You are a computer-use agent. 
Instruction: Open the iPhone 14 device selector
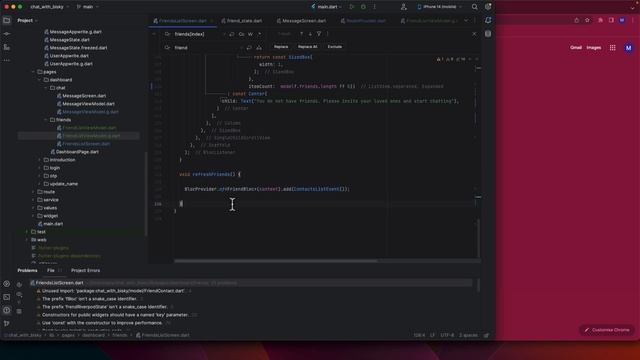pyautogui.click(x=440, y=7)
